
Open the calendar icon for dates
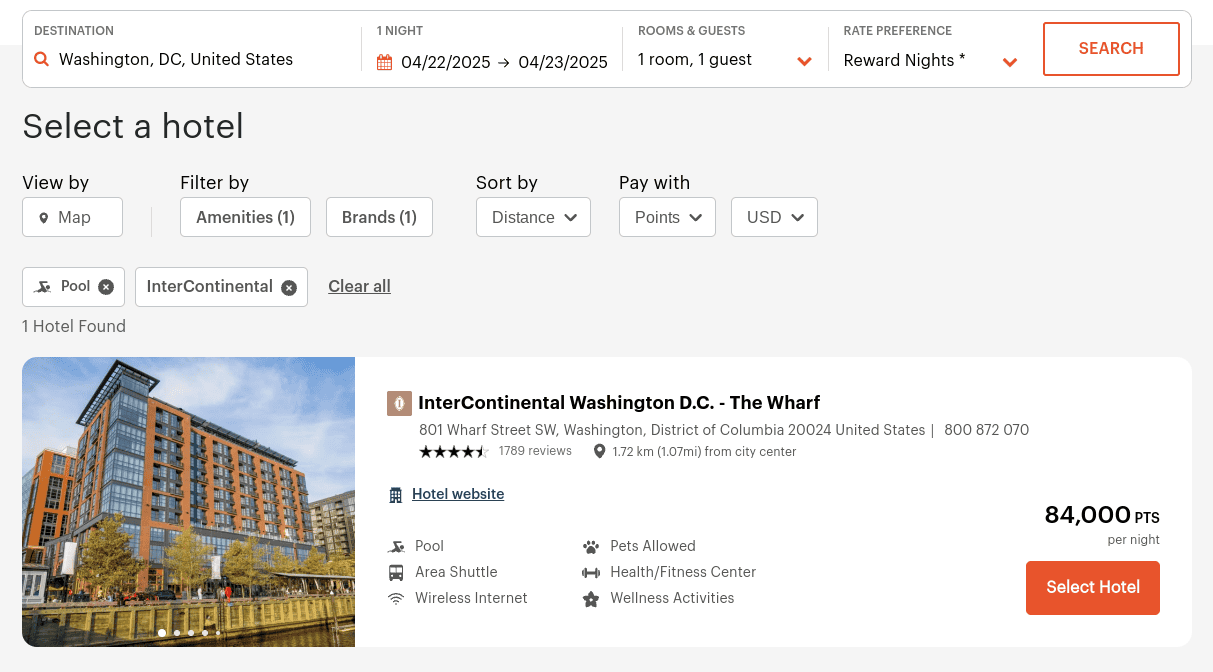pyautogui.click(x=385, y=62)
